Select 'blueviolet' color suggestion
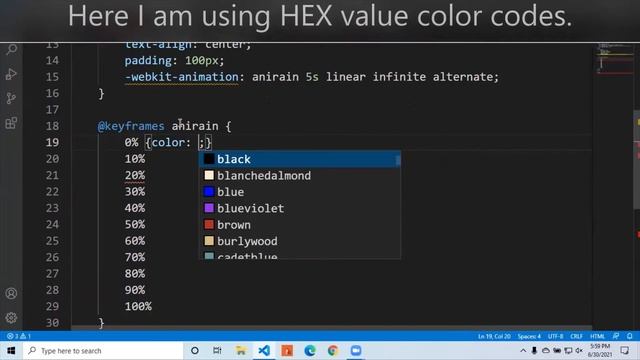 (300, 208)
